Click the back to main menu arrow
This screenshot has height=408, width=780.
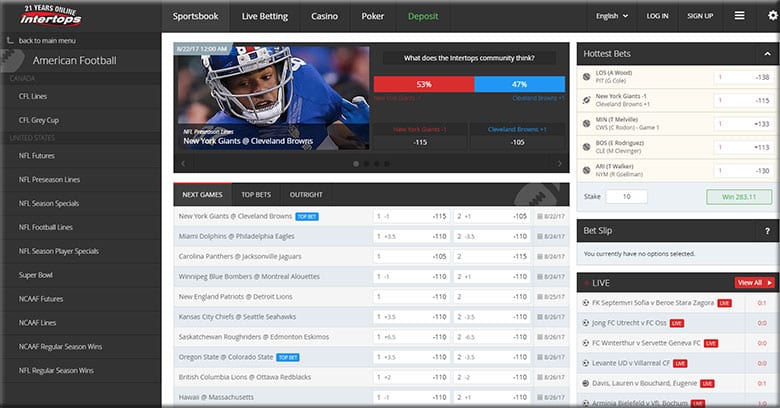click(9, 40)
